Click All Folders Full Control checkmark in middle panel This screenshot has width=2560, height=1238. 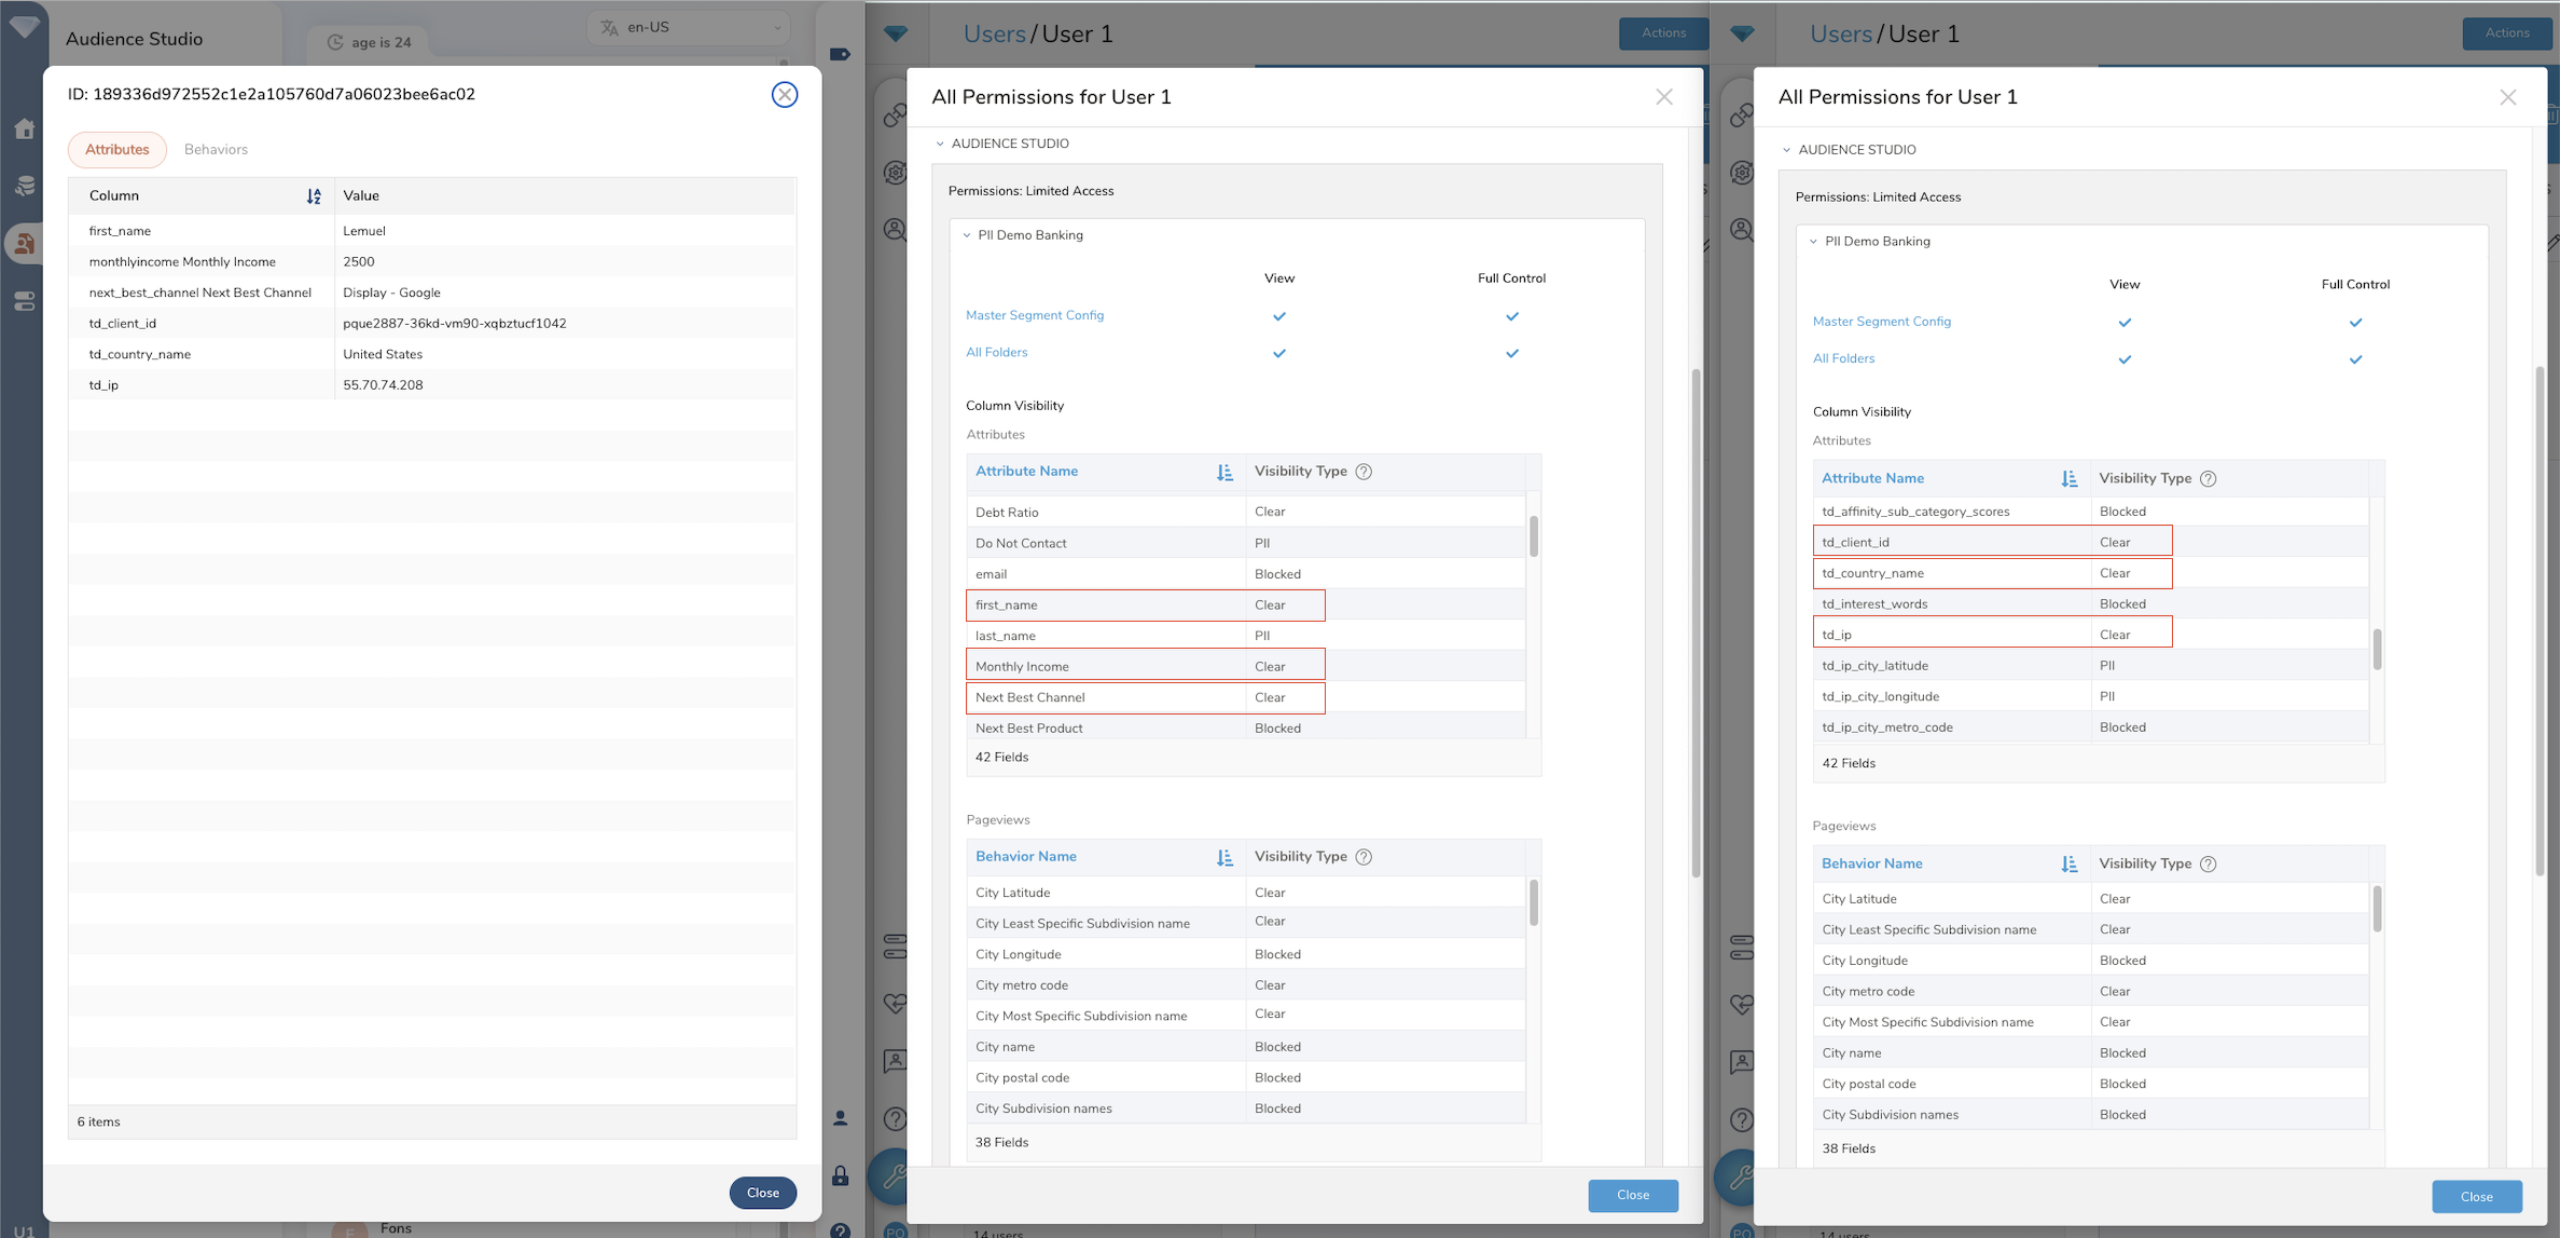(x=1512, y=353)
